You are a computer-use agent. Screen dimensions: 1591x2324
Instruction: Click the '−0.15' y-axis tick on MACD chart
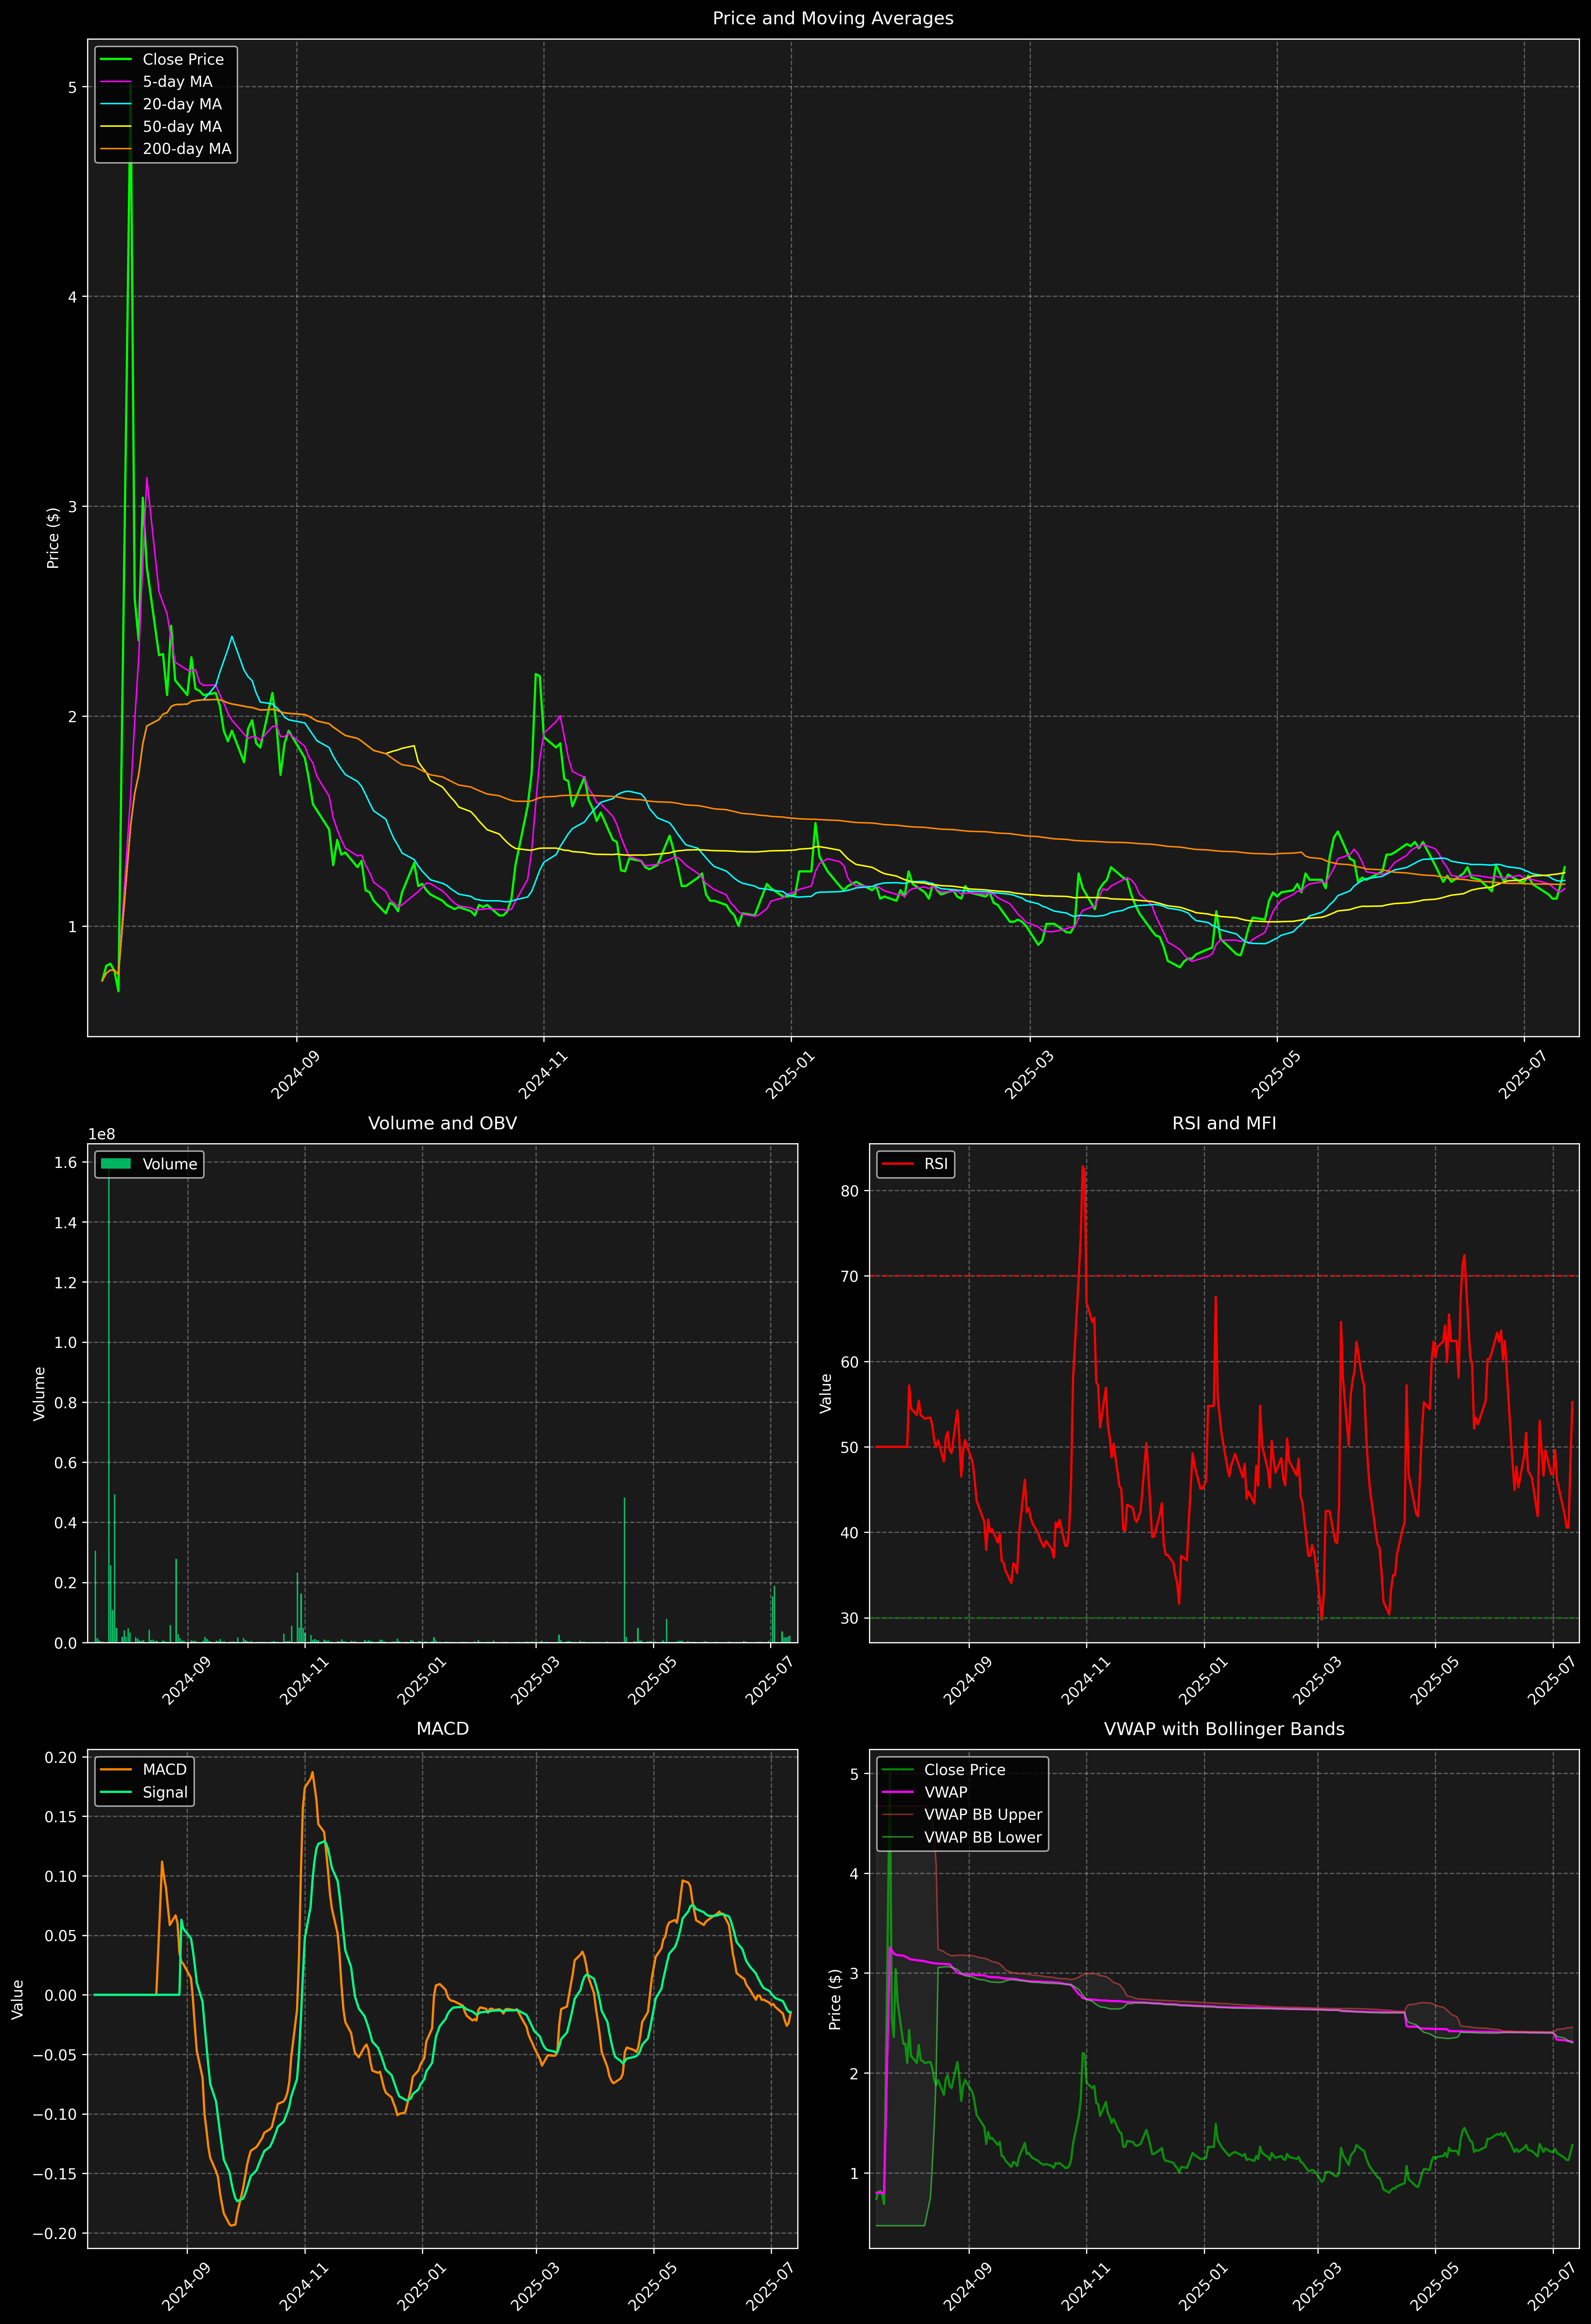(55, 2174)
